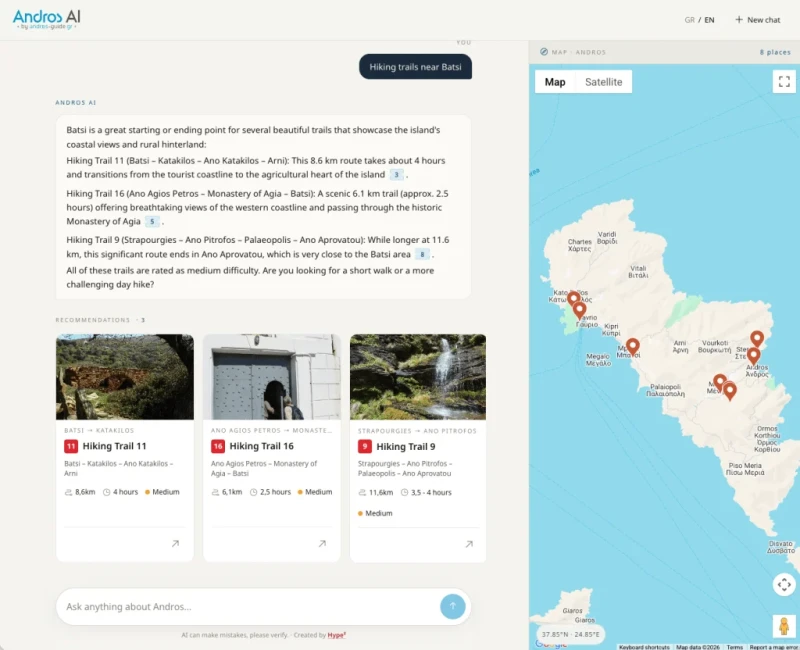The image size is (800, 650).
Task: Click the Map data ©2026 notice
Action: click(697, 647)
